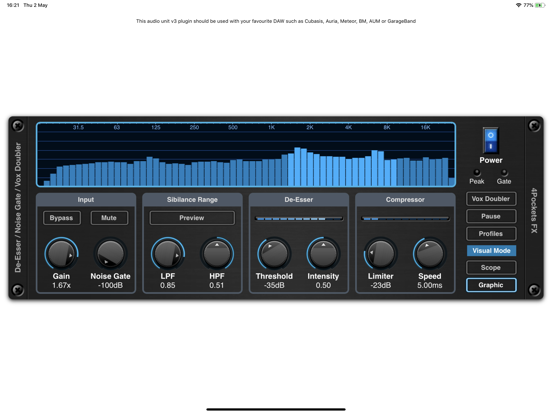Click the 16K frequency label

[x=426, y=127]
